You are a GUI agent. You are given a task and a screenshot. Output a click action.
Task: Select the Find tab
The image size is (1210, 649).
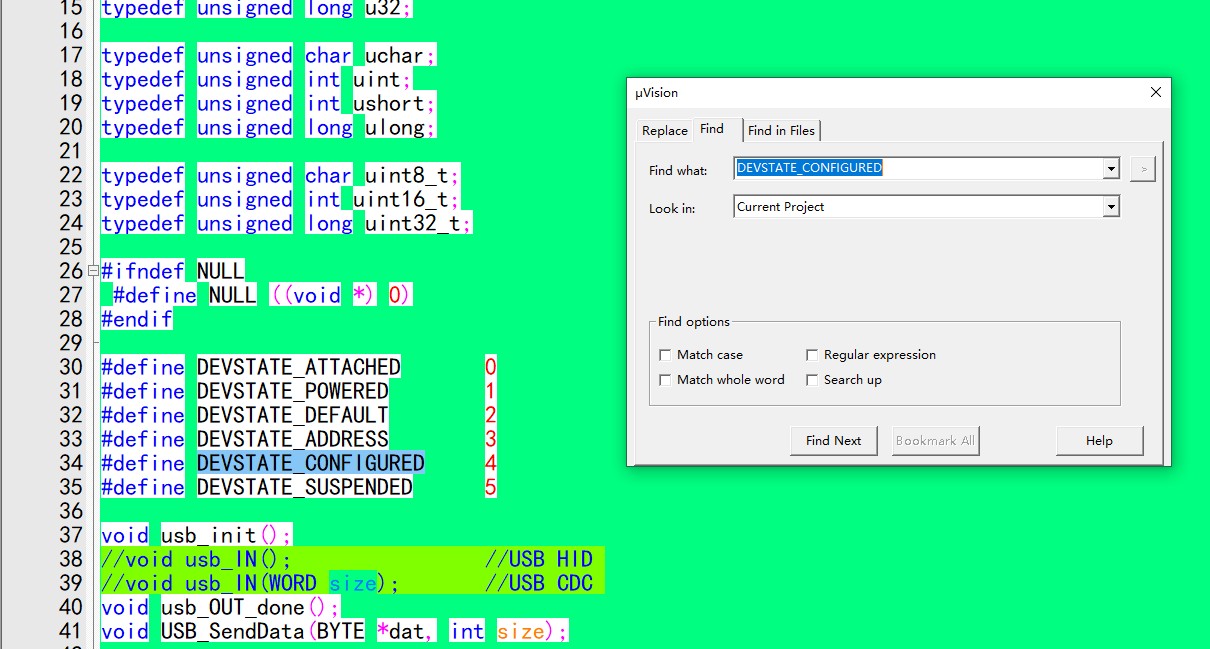pos(712,129)
